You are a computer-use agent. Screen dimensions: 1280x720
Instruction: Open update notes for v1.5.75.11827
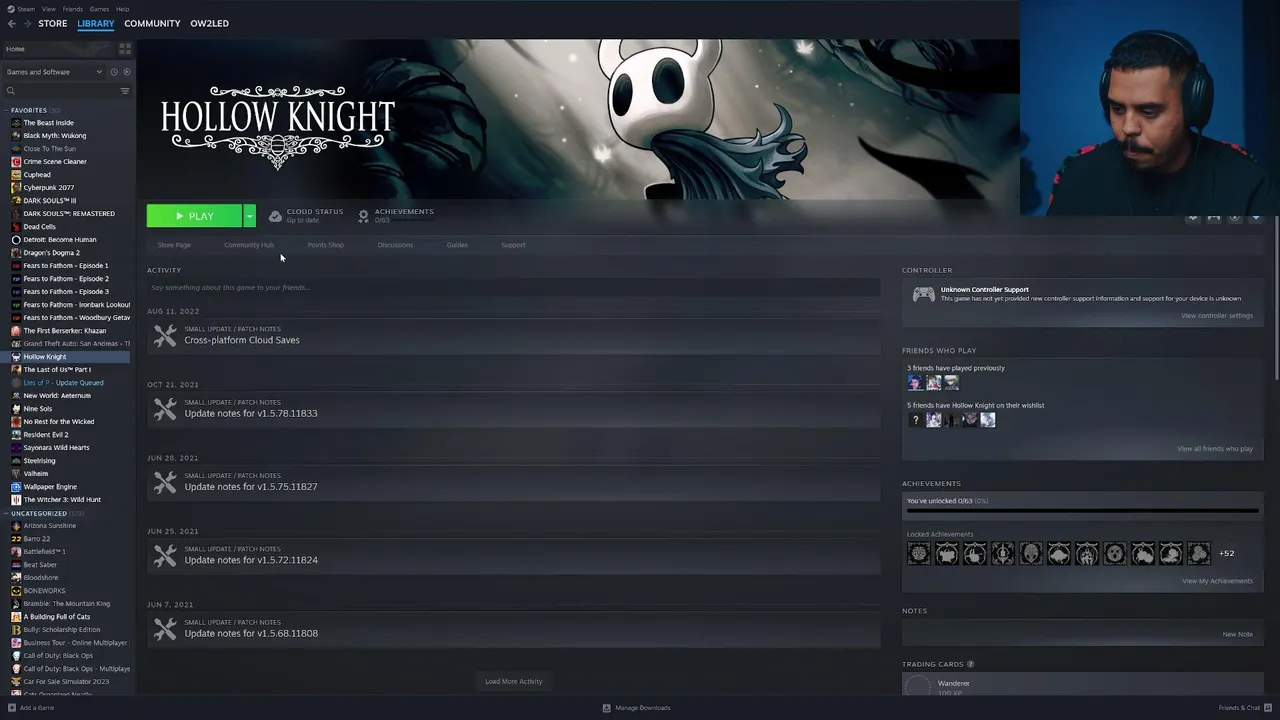513,482
